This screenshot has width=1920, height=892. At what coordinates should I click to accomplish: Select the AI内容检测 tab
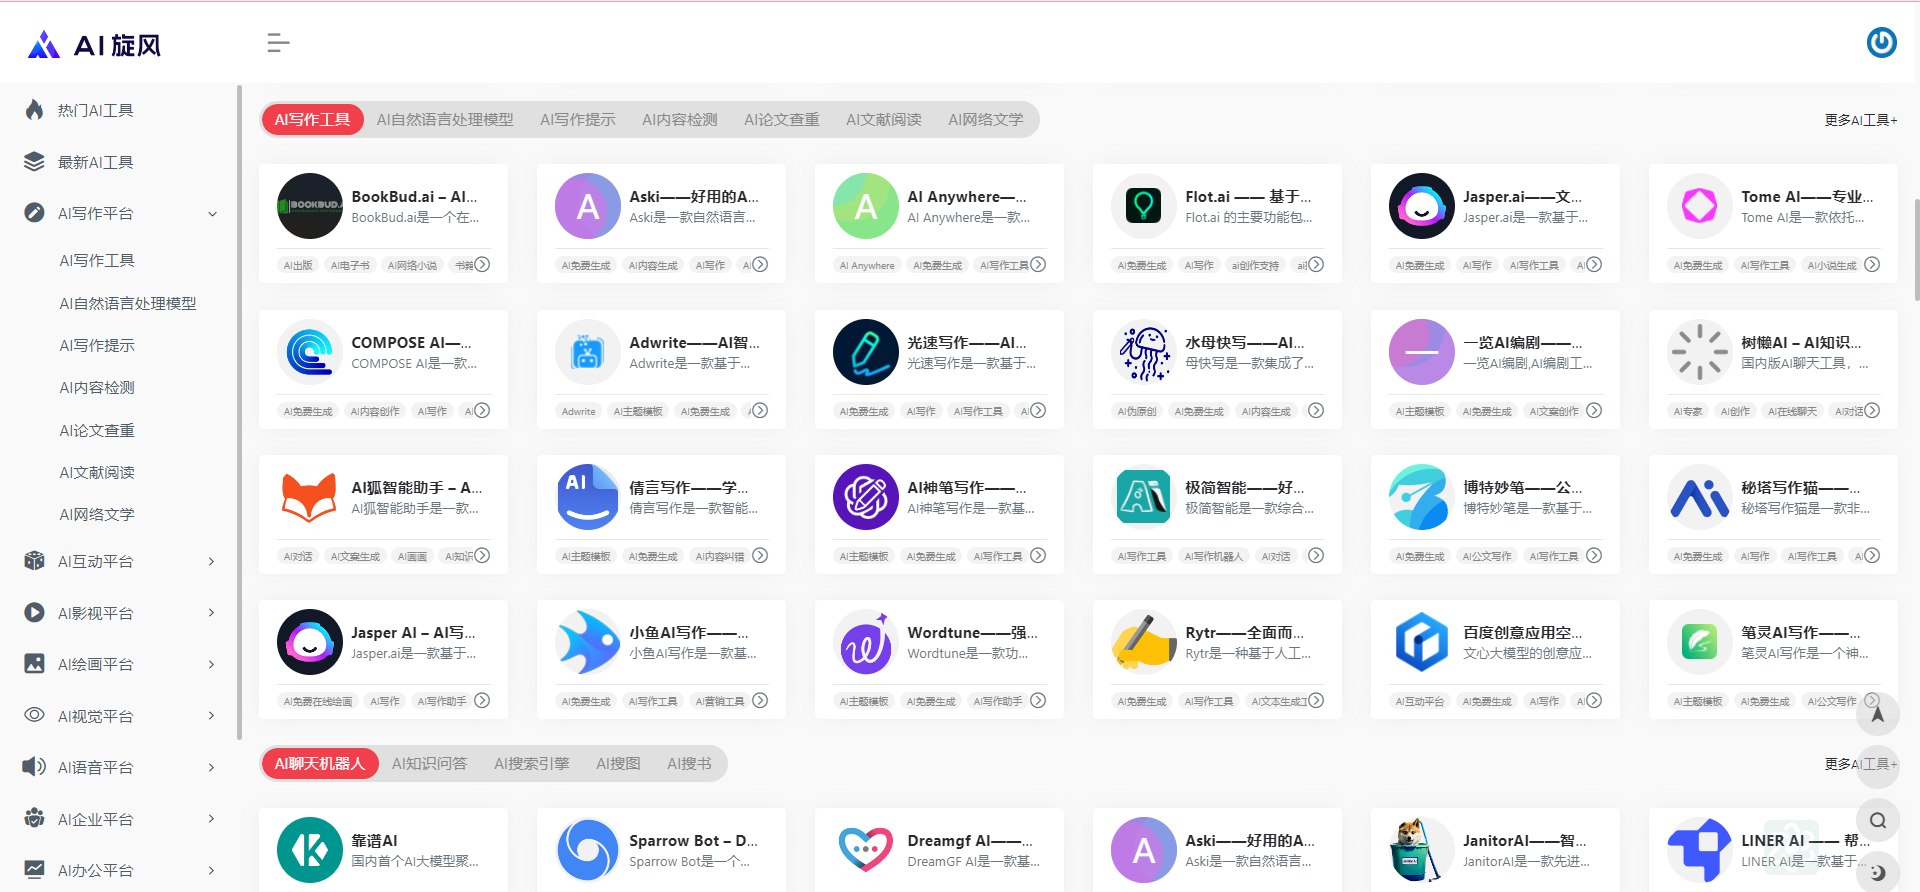[680, 120]
